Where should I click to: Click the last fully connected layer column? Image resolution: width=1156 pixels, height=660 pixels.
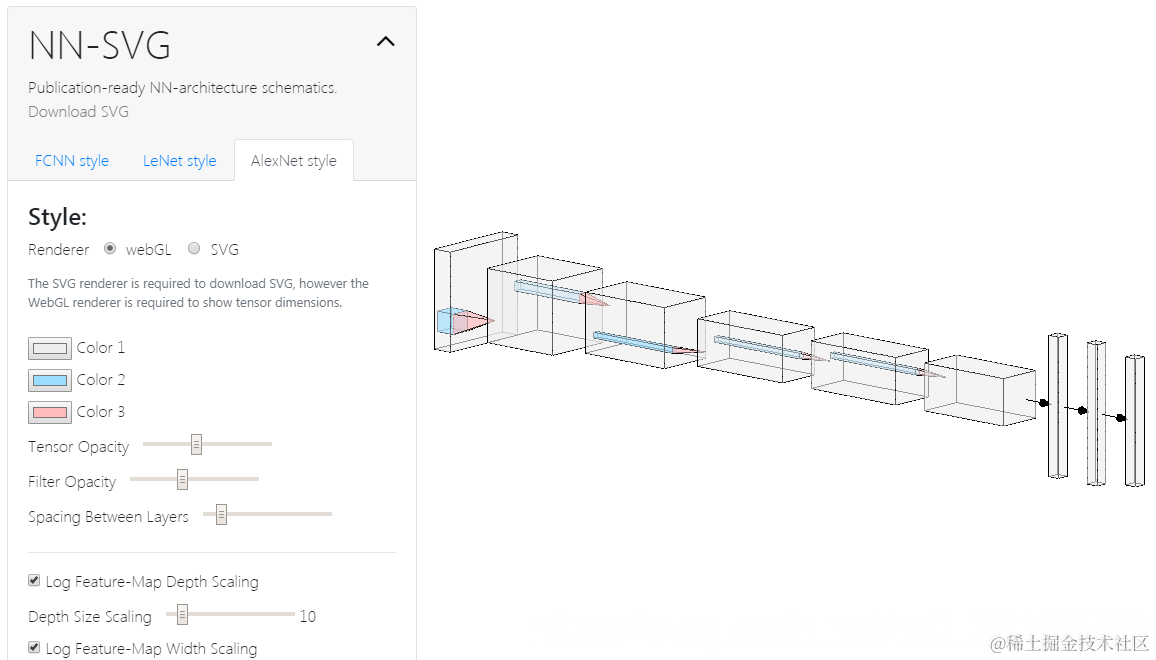[x=1135, y=420]
